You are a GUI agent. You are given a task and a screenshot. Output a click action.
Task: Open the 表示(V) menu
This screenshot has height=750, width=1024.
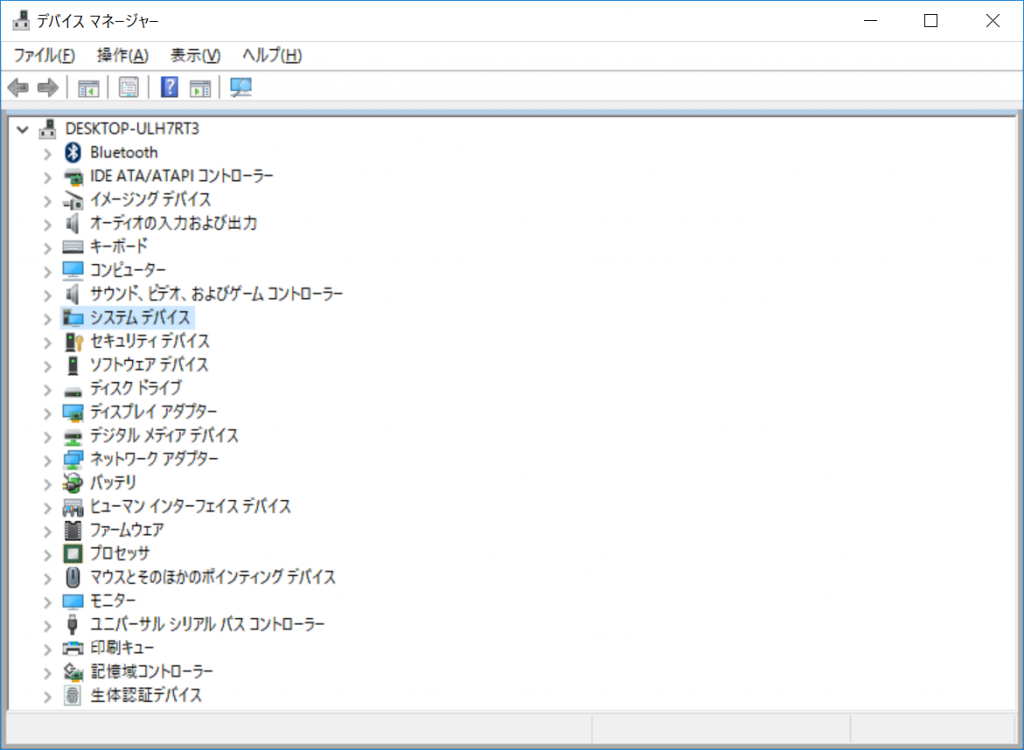(195, 56)
